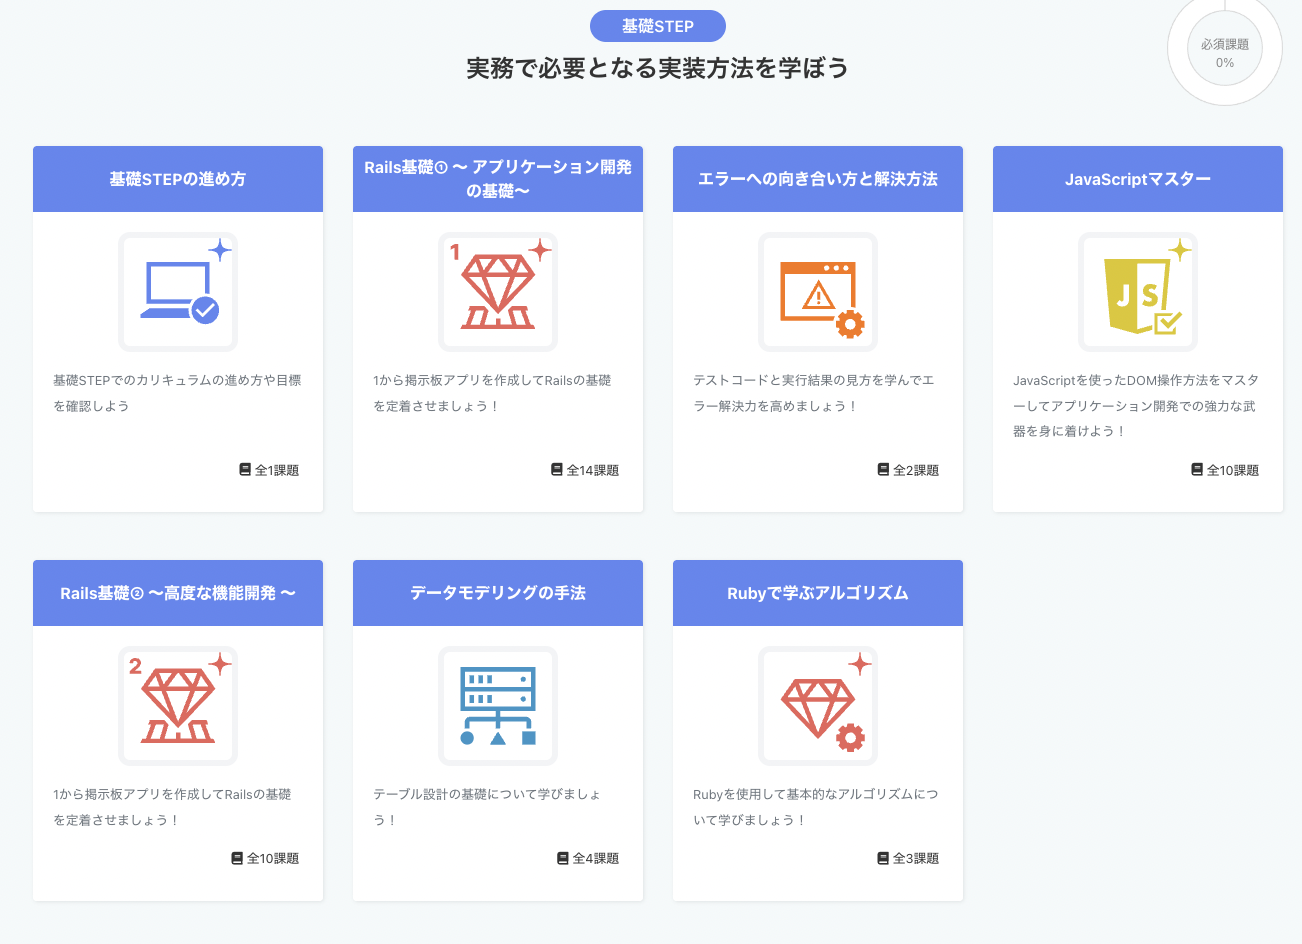Click the 必須課題 0% progress circle

(x=1224, y=53)
